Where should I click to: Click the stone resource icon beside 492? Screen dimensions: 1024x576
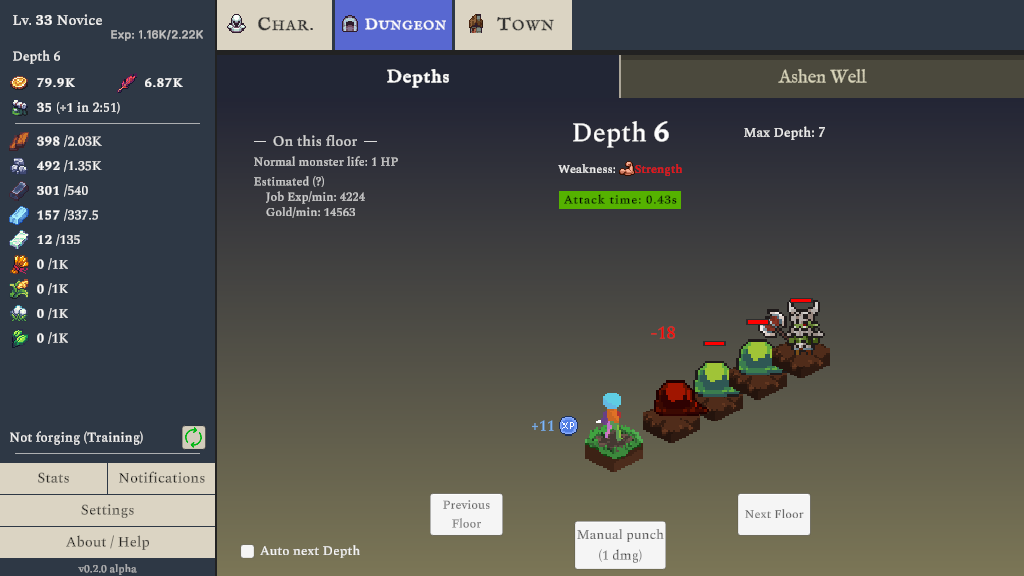pos(19,166)
